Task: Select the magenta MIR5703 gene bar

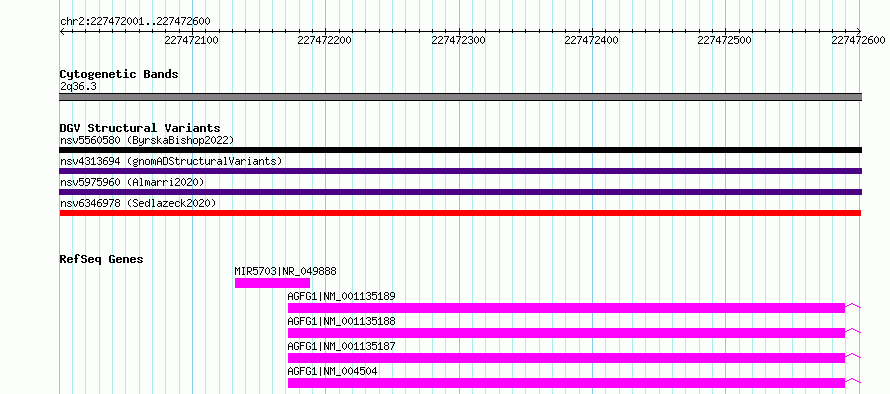Action: click(x=272, y=283)
